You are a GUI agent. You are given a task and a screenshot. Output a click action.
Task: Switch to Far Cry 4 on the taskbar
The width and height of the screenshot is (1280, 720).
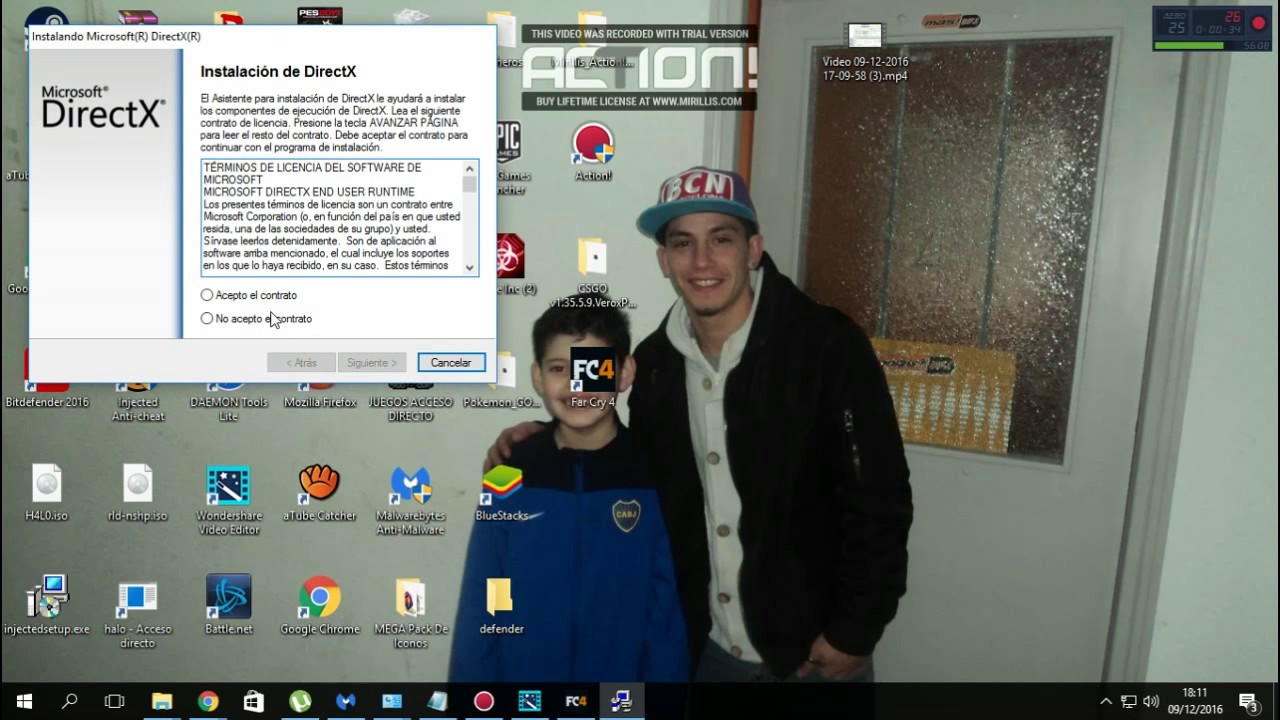(576, 701)
